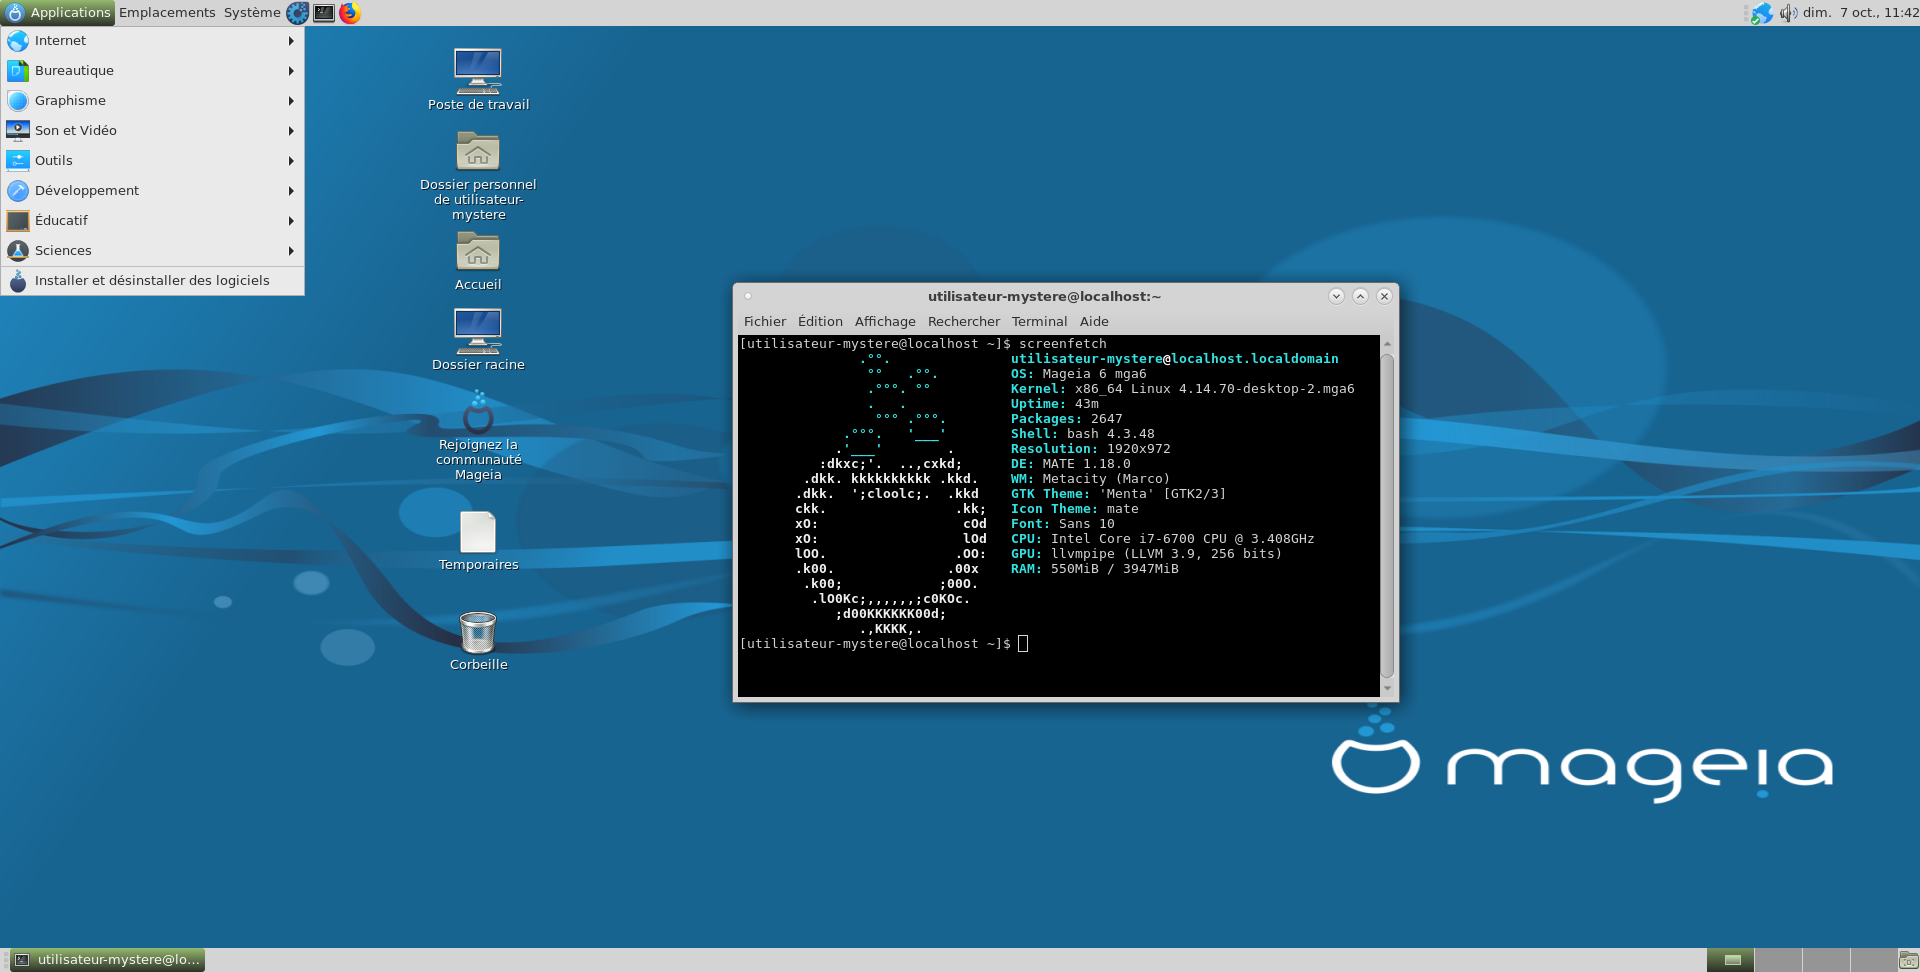The image size is (1920, 972).
Task: Click the 'Packages: 2647' line in terminal
Action: (1067, 419)
